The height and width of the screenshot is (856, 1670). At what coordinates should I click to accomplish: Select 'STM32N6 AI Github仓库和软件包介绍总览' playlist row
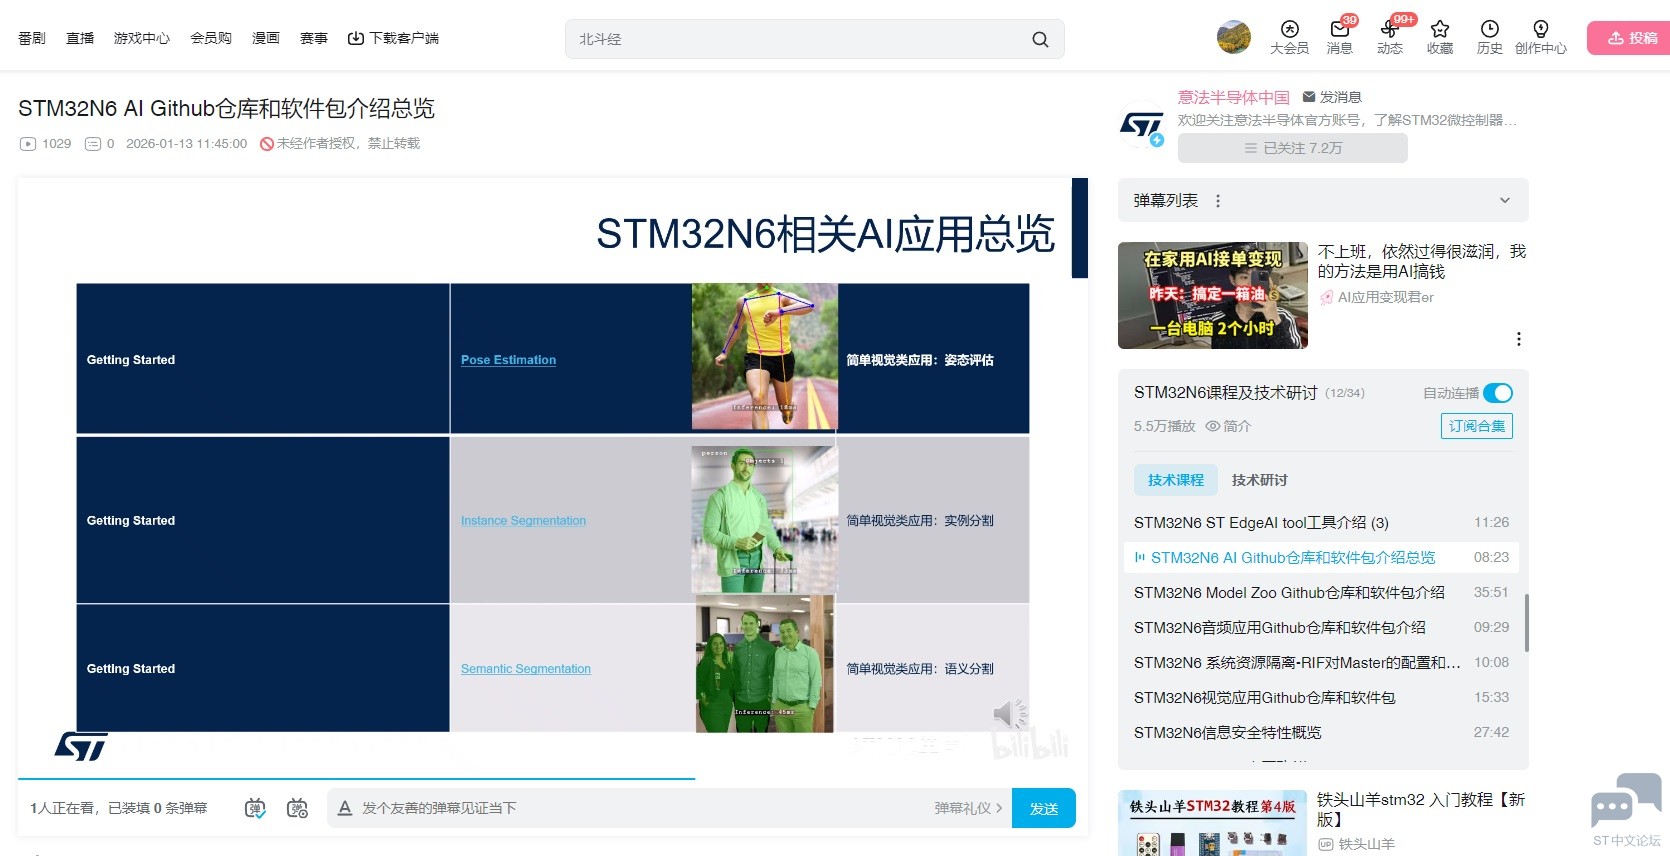[1321, 557]
